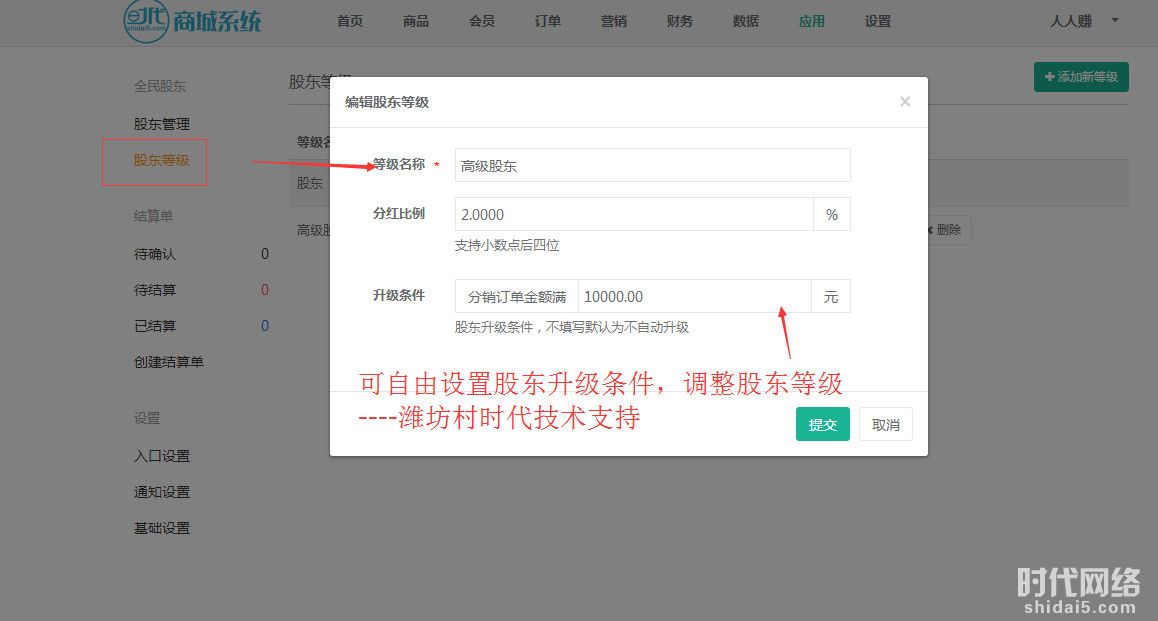Cancel editing with 取消 button

(x=885, y=424)
